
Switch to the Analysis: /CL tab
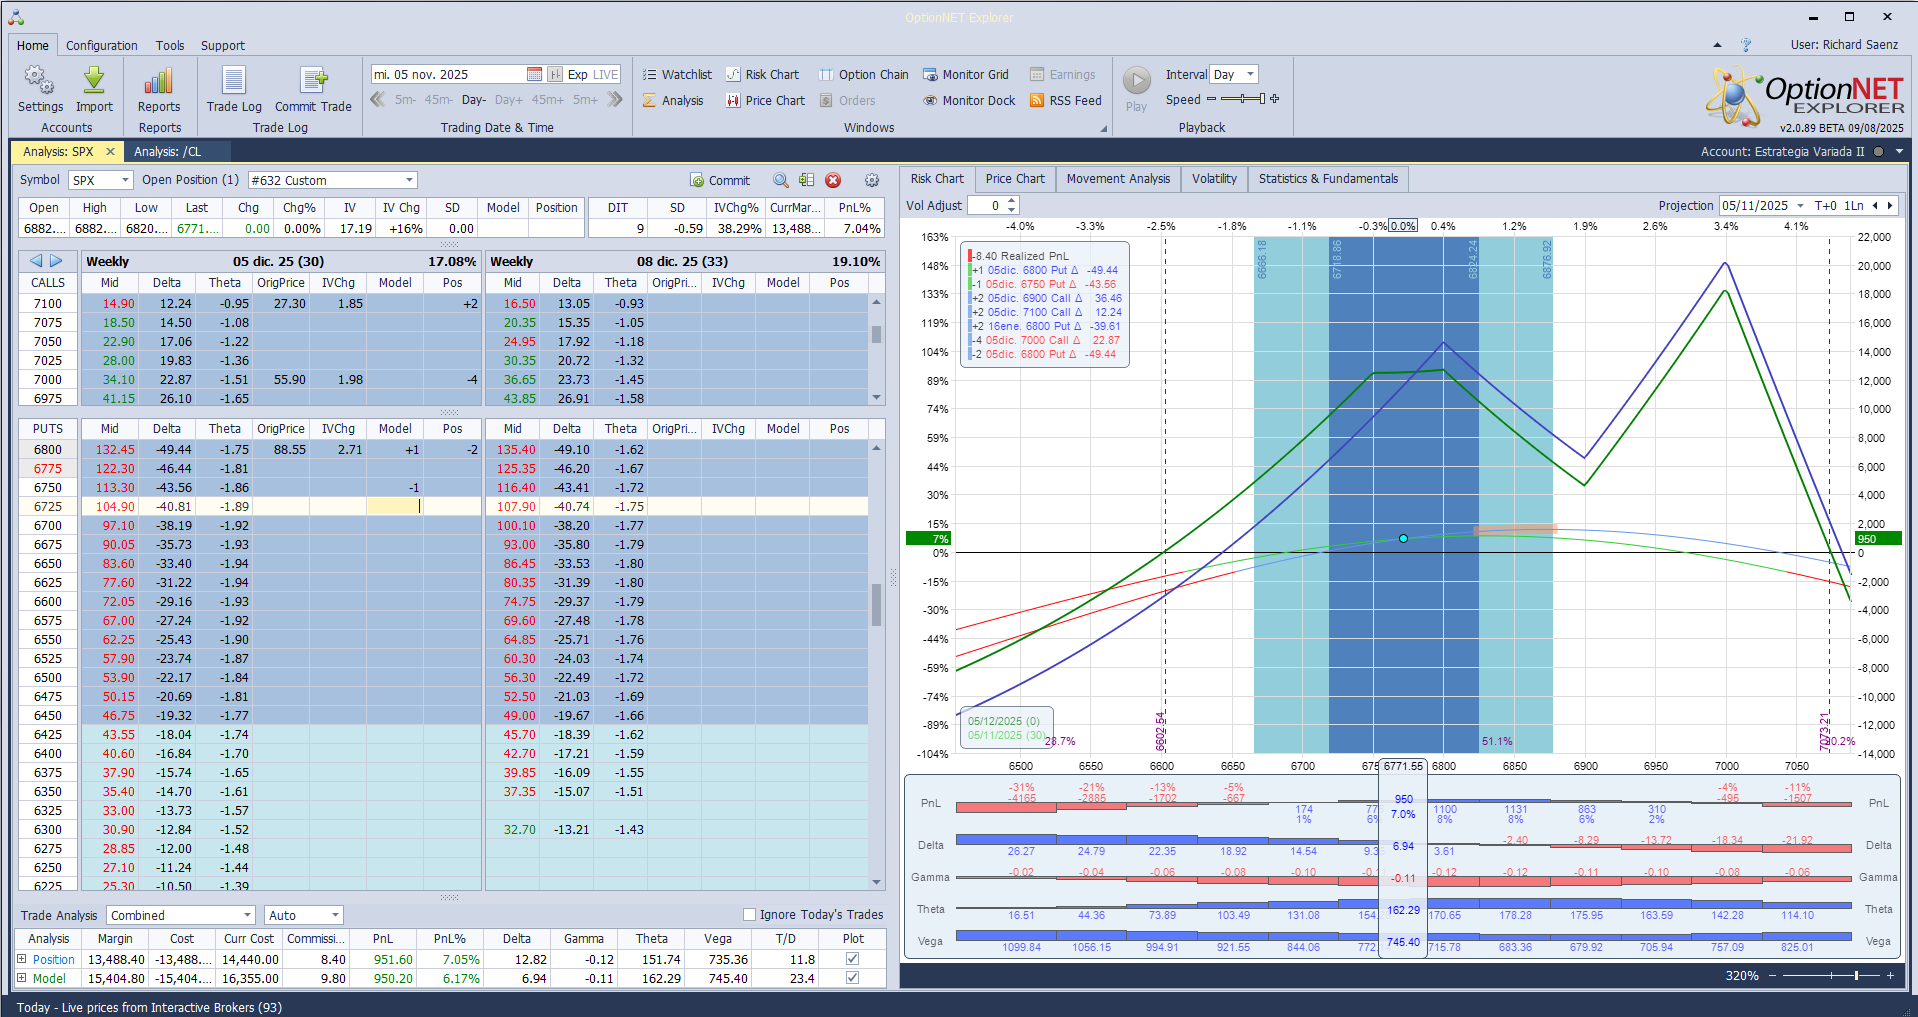click(168, 152)
